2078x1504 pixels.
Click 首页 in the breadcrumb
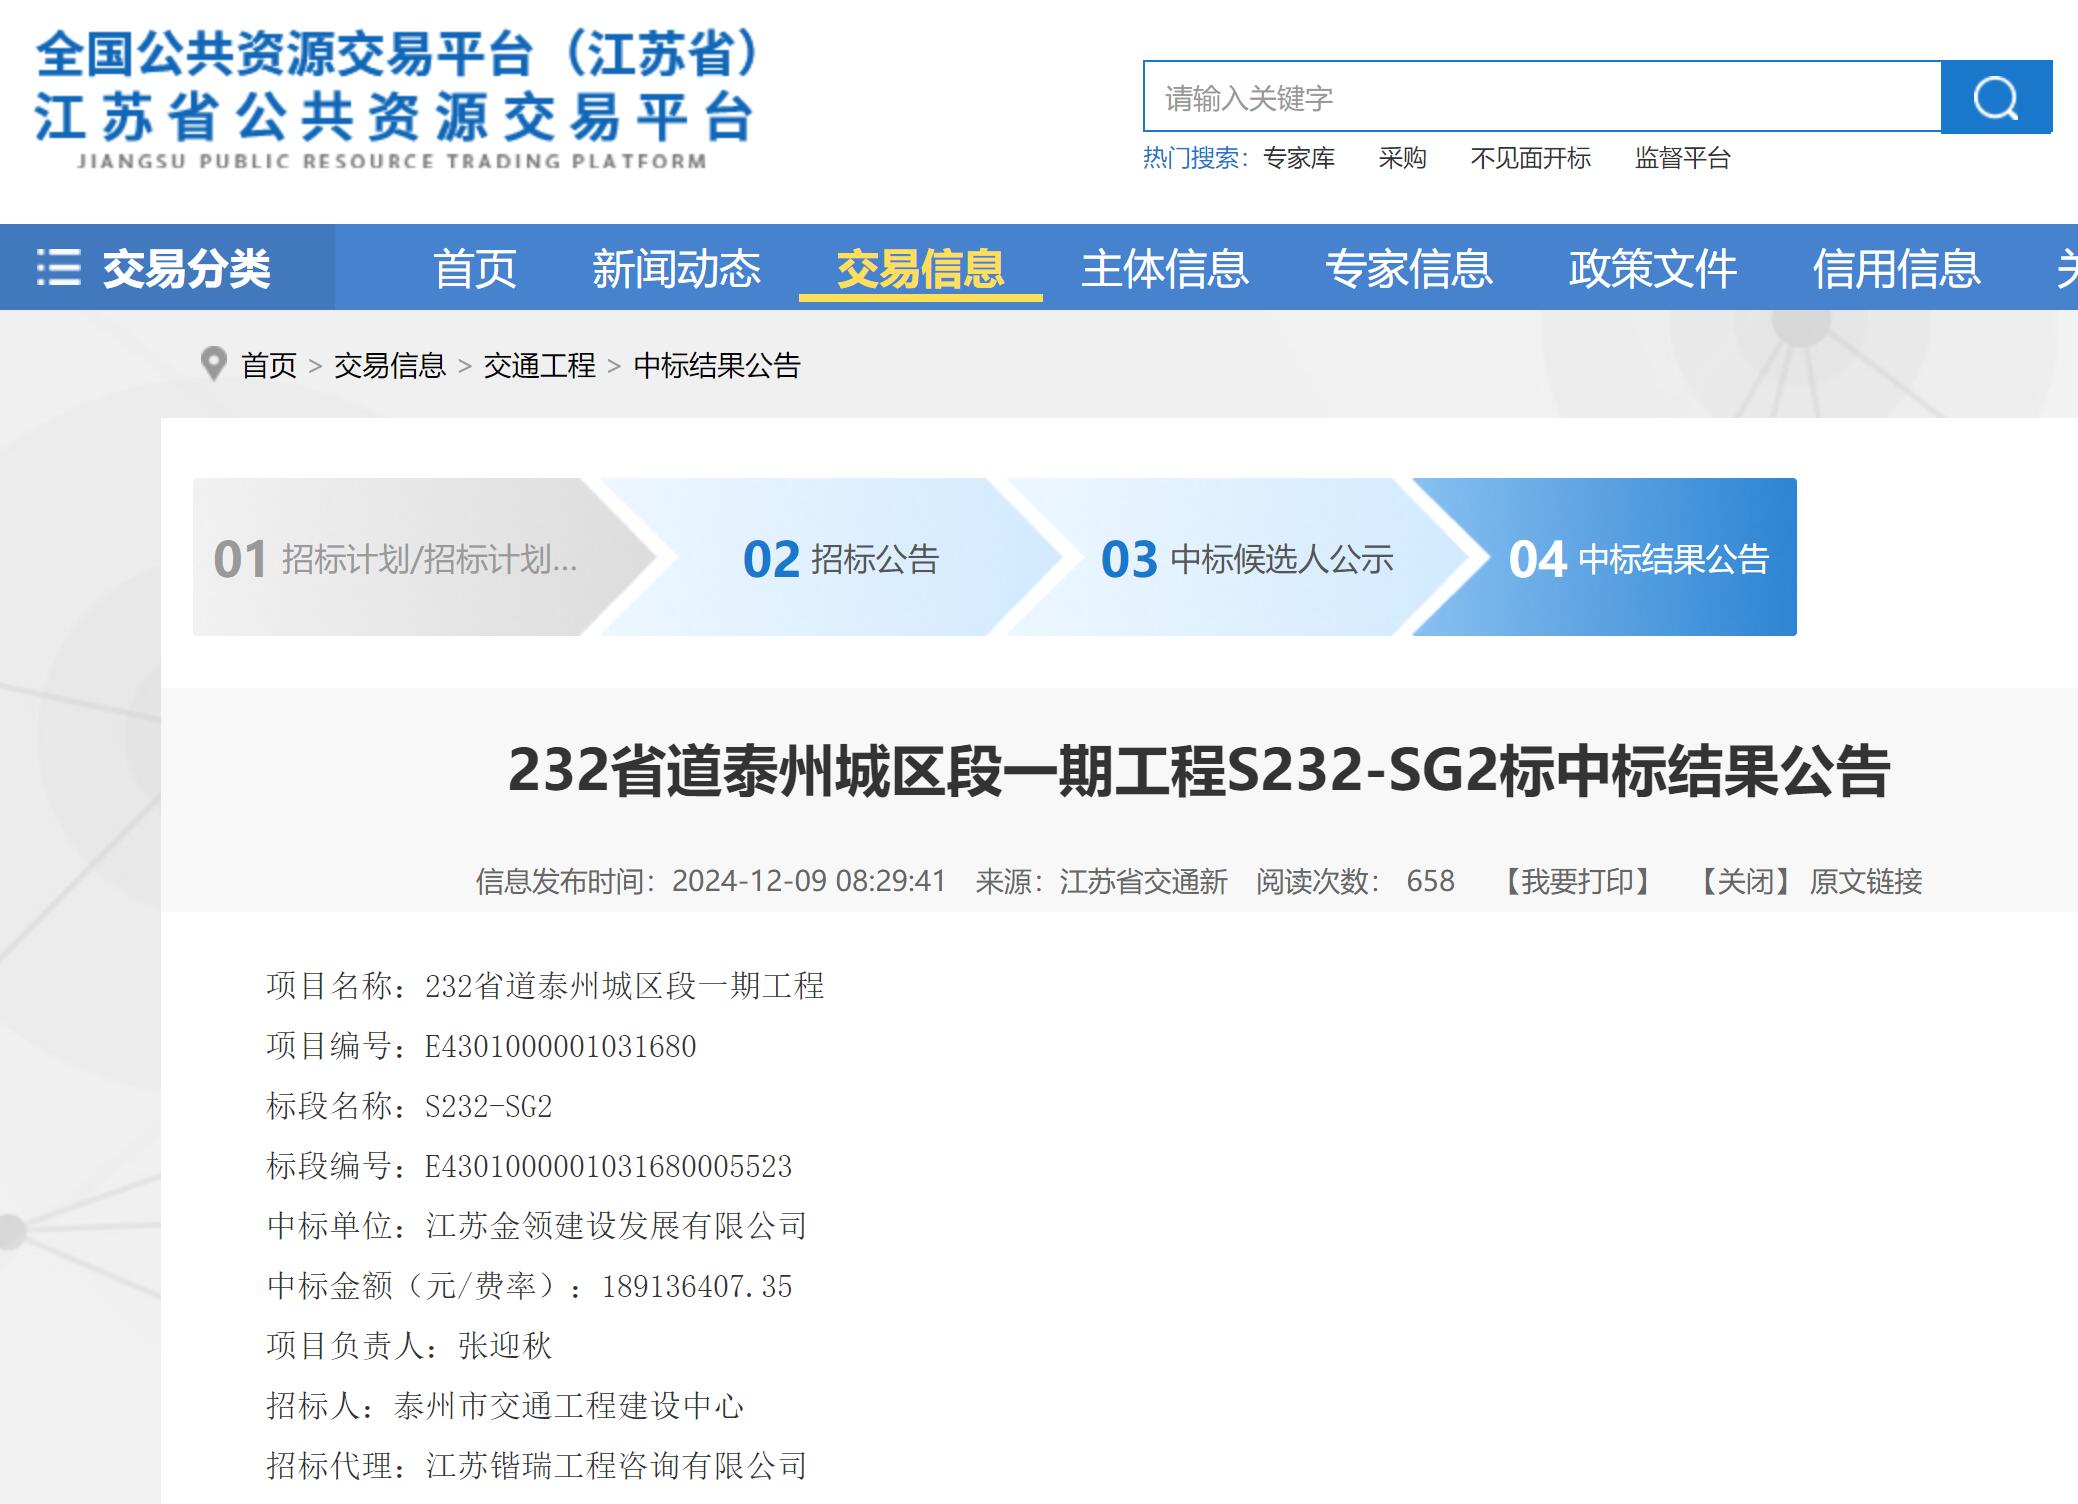[x=269, y=365]
